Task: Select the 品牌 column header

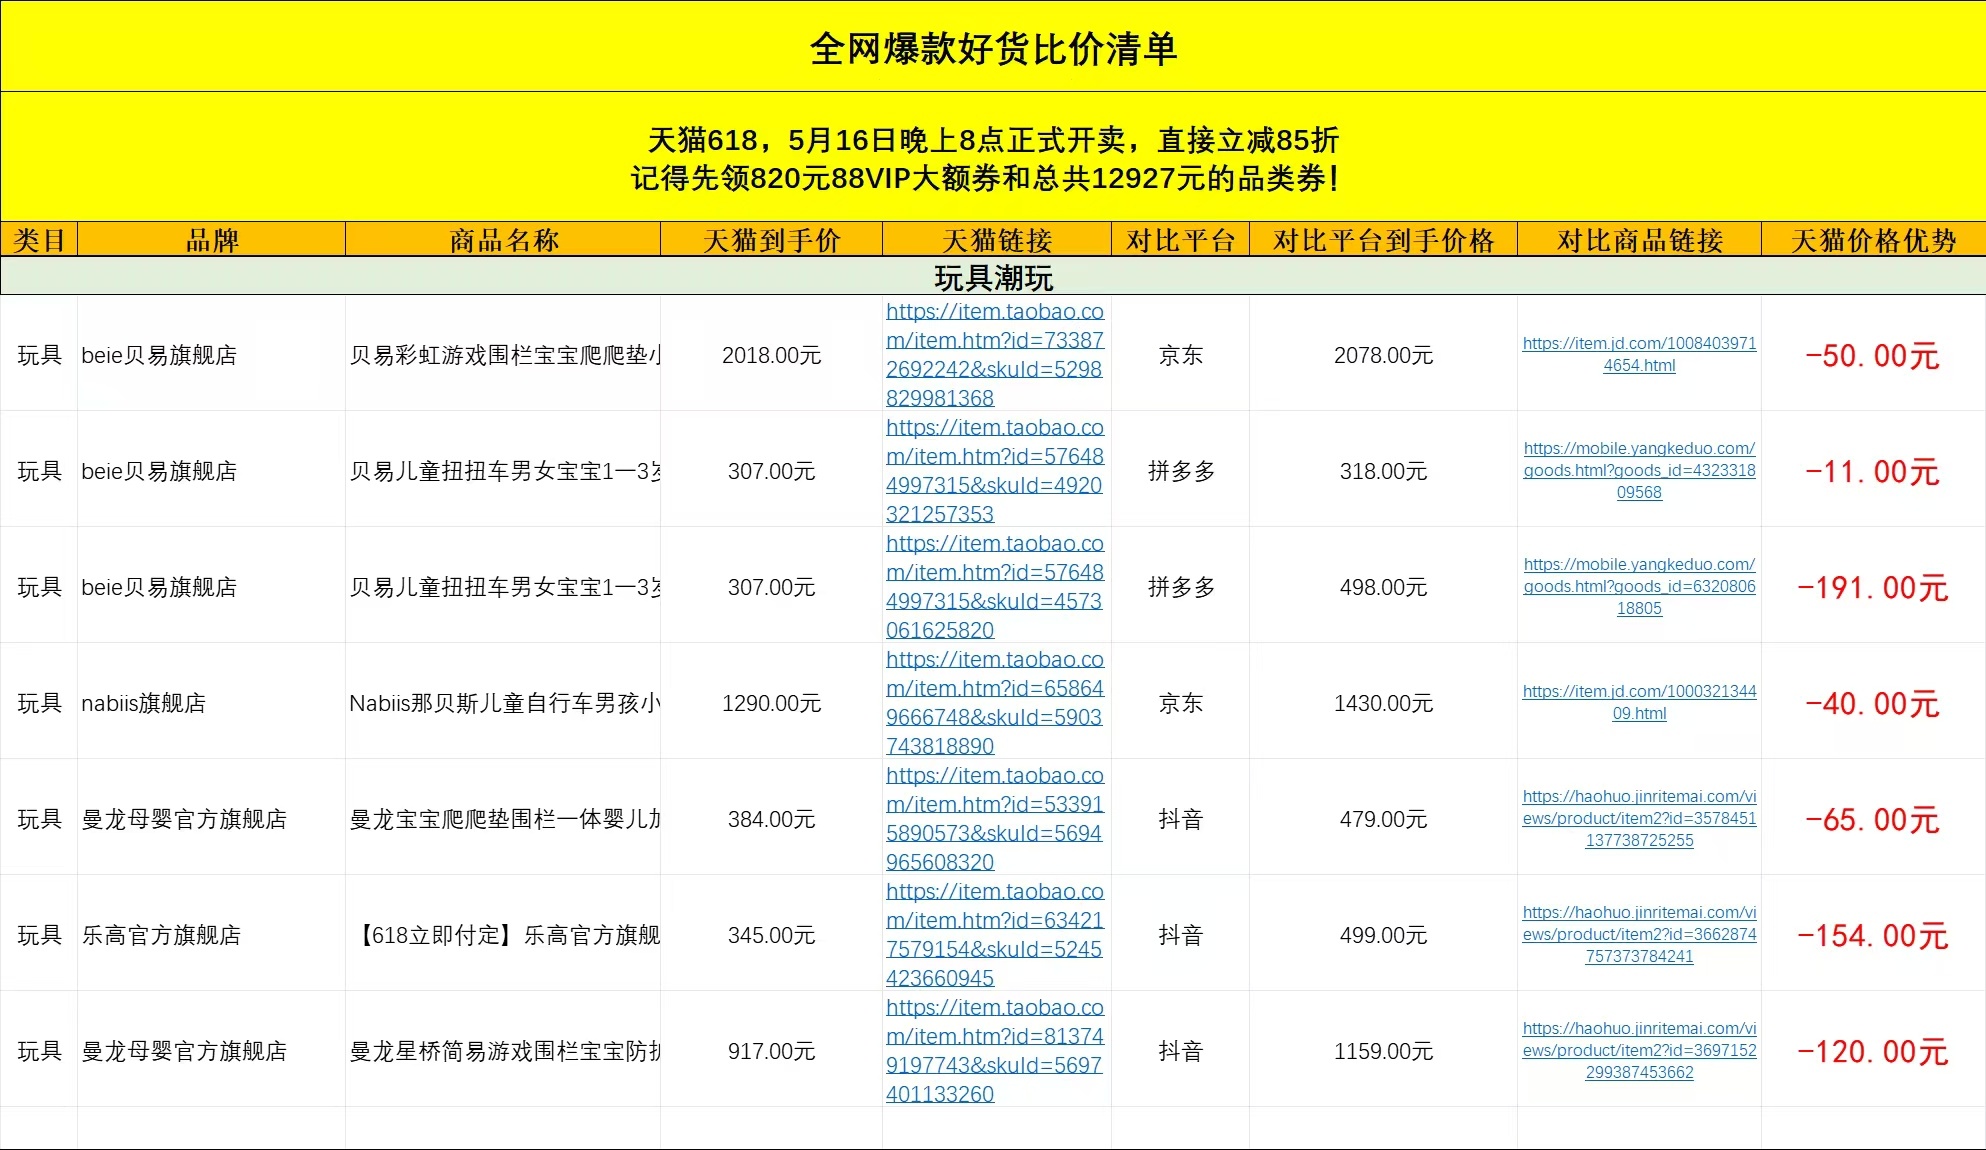Action: pos(212,240)
